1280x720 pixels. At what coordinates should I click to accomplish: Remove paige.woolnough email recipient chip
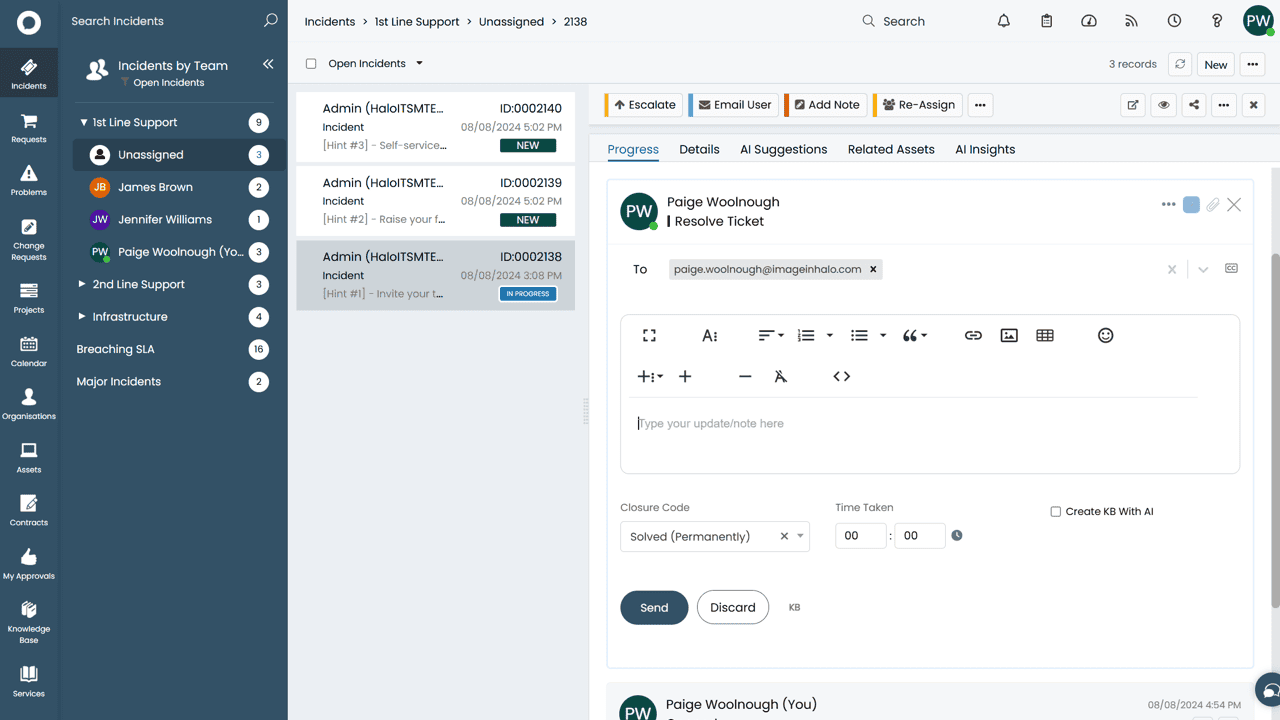coord(873,270)
